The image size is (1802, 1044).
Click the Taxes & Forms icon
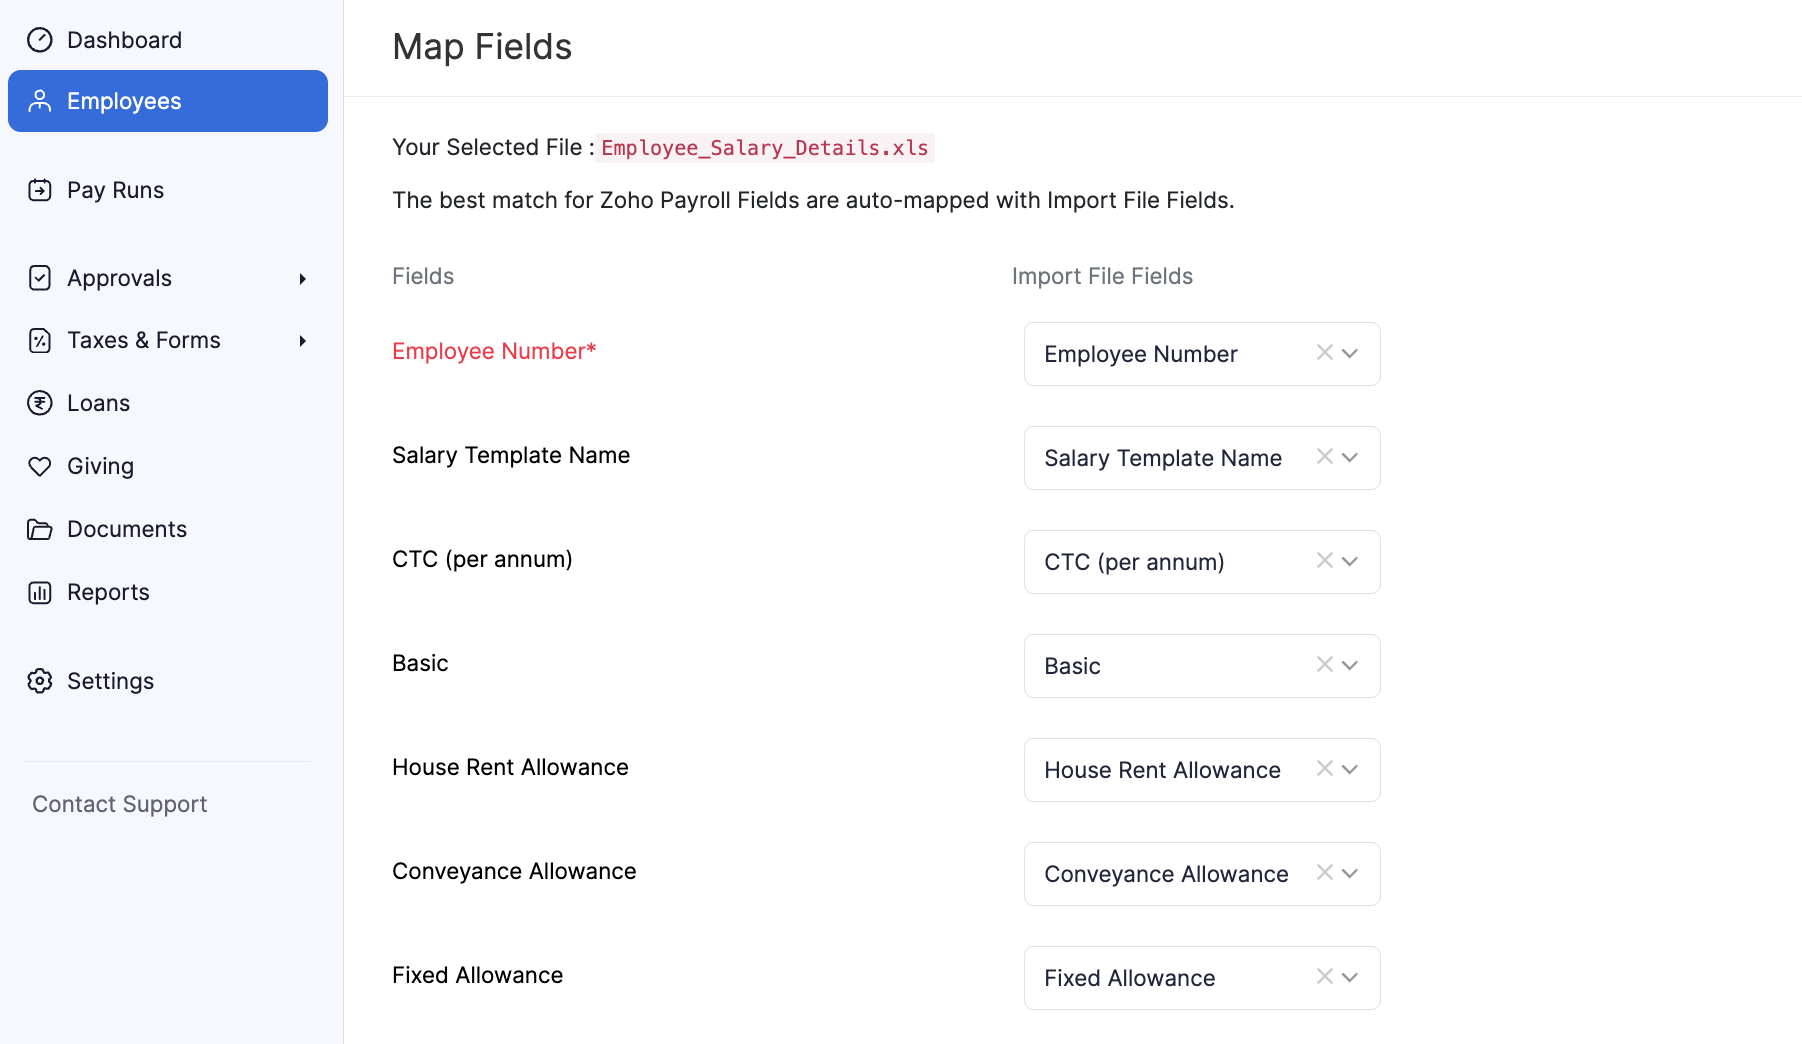coord(40,340)
